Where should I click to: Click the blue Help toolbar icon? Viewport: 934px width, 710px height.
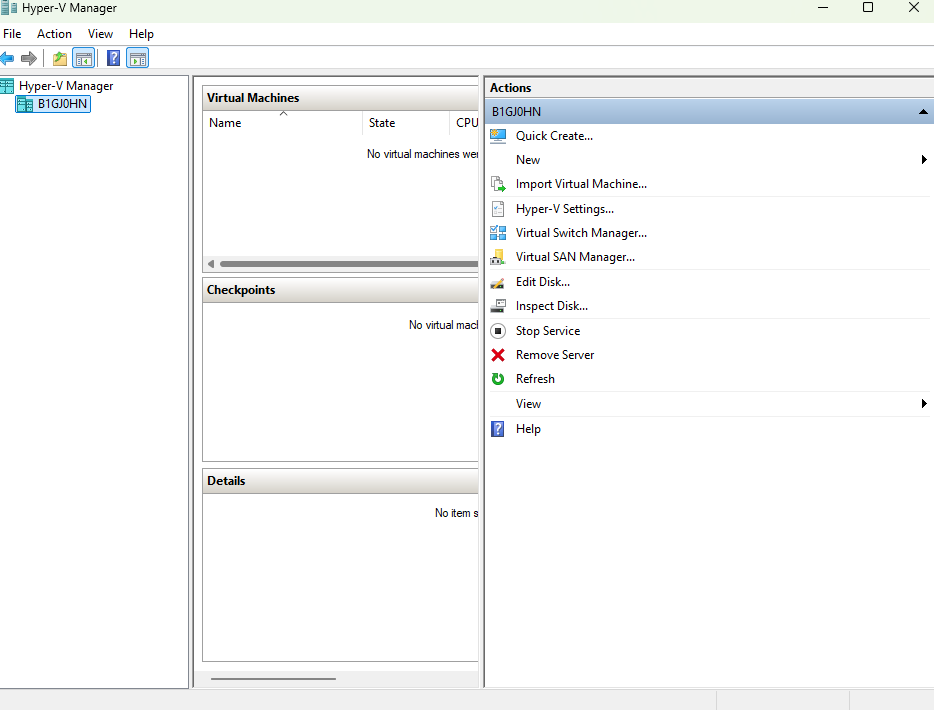(113, 58)
